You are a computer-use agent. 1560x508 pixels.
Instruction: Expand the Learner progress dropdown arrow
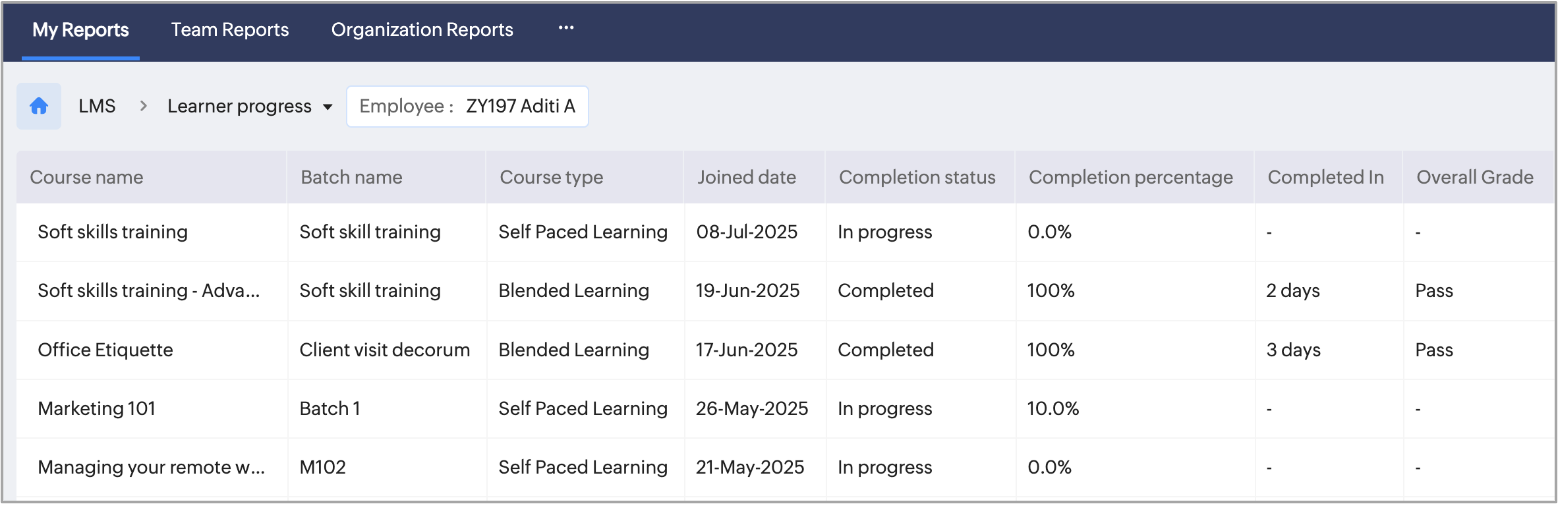327,107
